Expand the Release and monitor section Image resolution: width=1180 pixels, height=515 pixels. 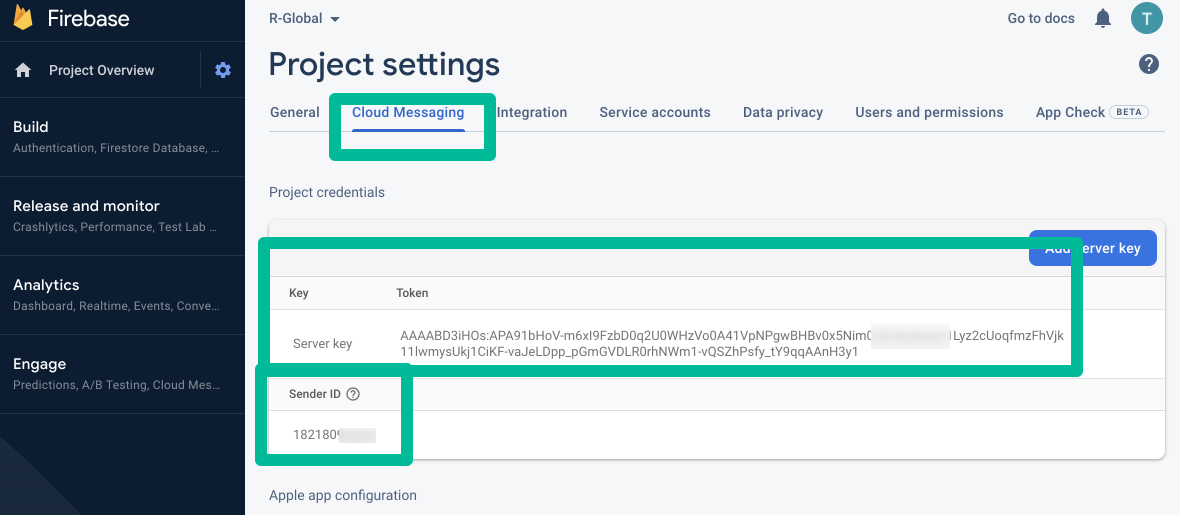[122, 216]
